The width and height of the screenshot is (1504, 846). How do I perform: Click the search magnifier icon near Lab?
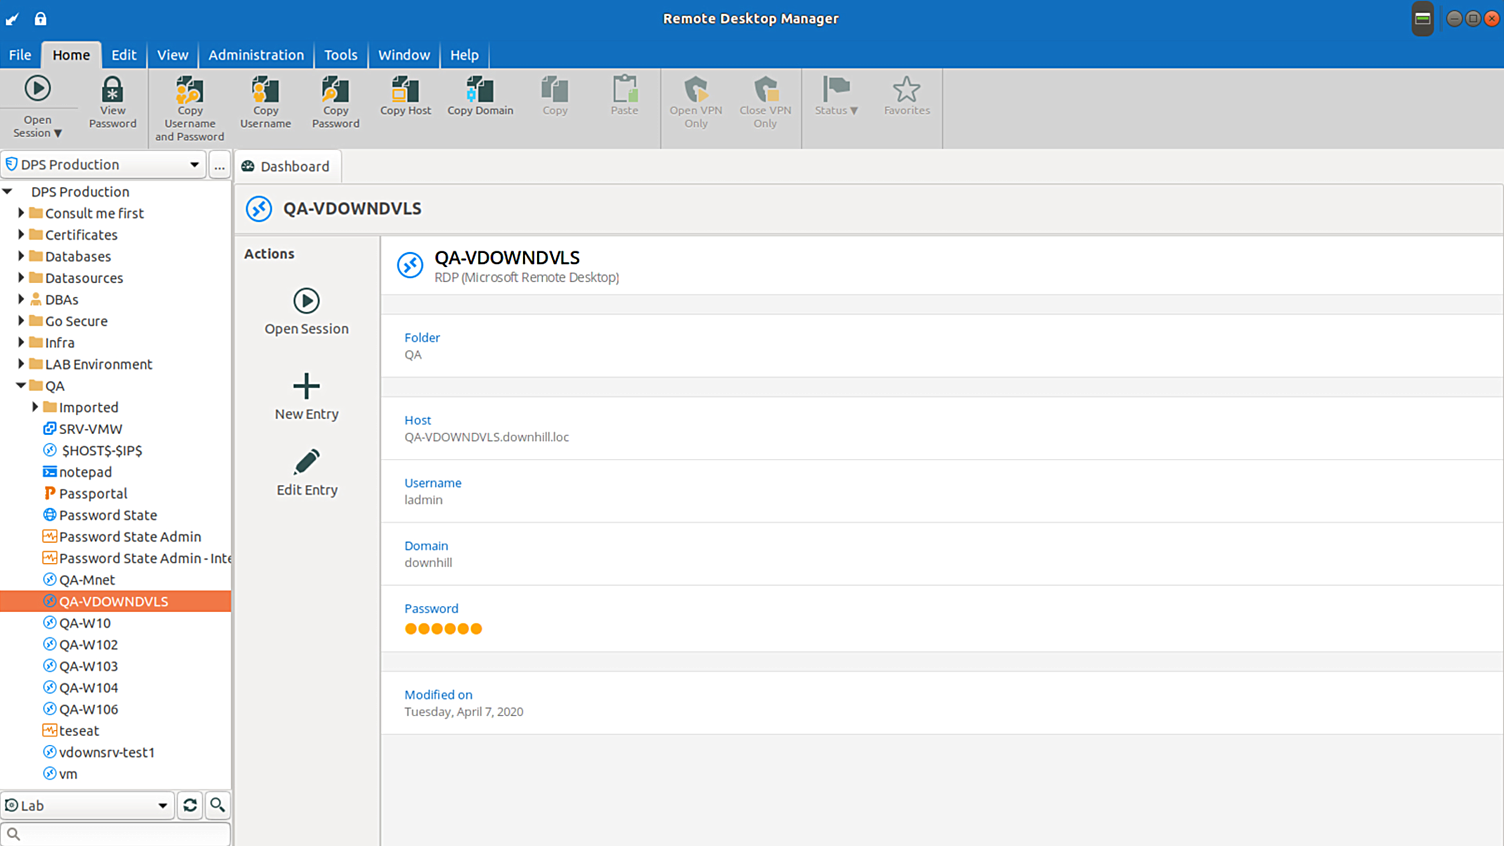pyautogui.click(x=217, y=805)
